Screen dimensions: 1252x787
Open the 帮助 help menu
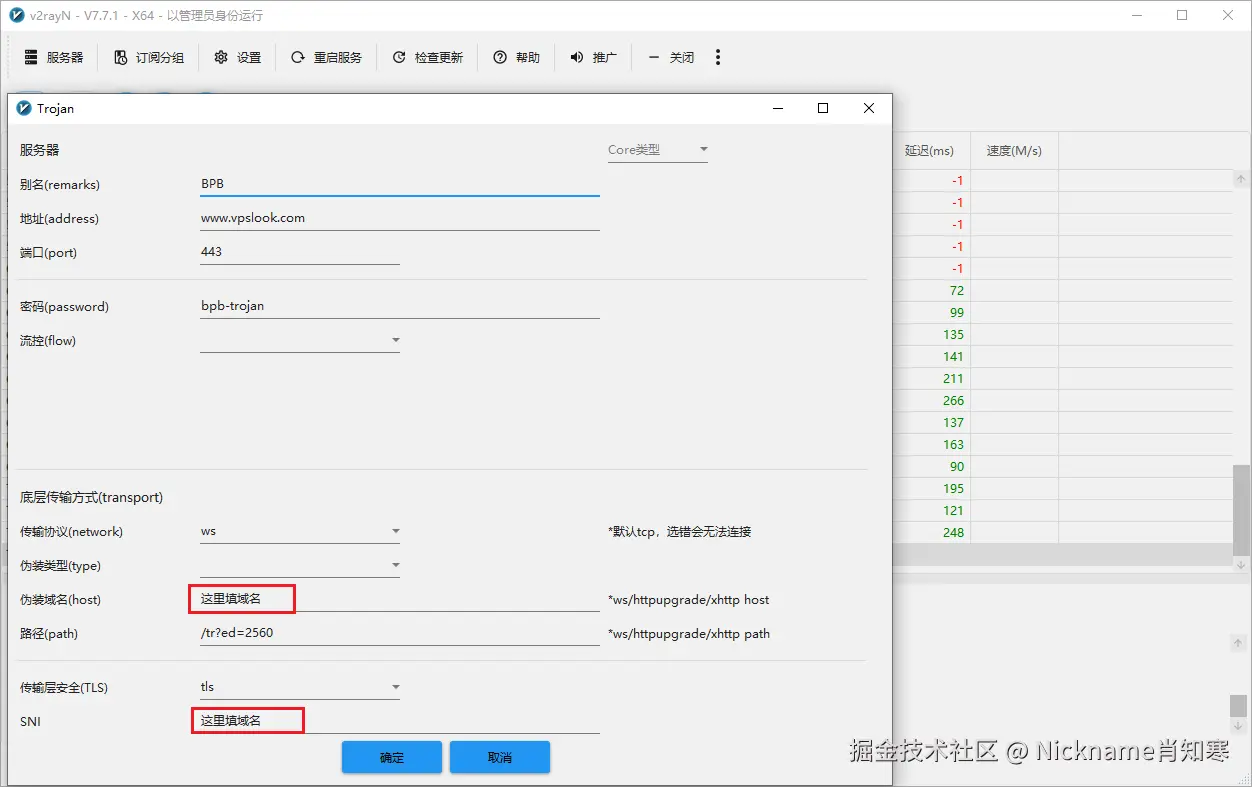pos(516,58)
